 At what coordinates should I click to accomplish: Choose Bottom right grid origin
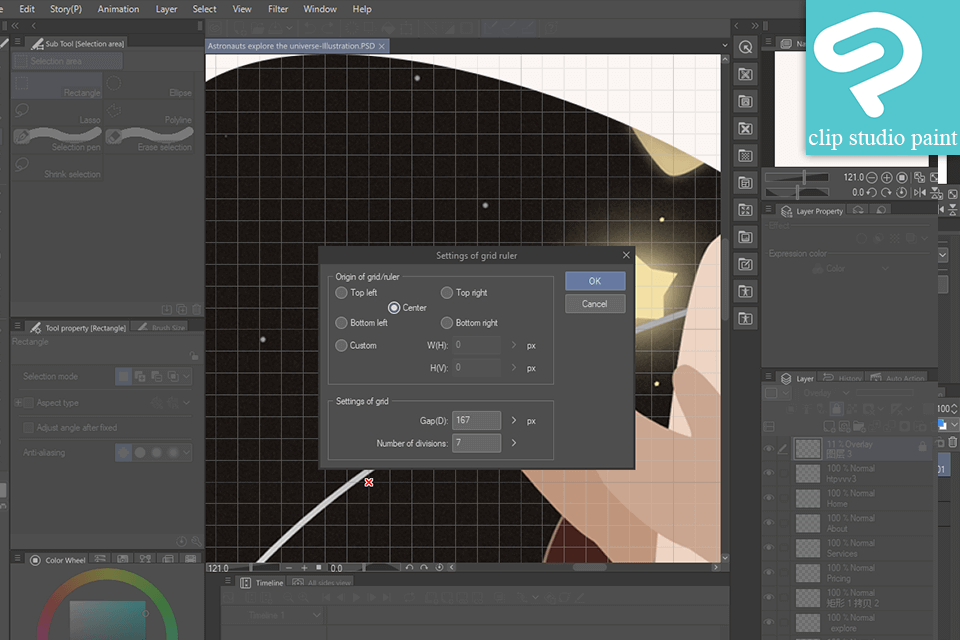447,322
